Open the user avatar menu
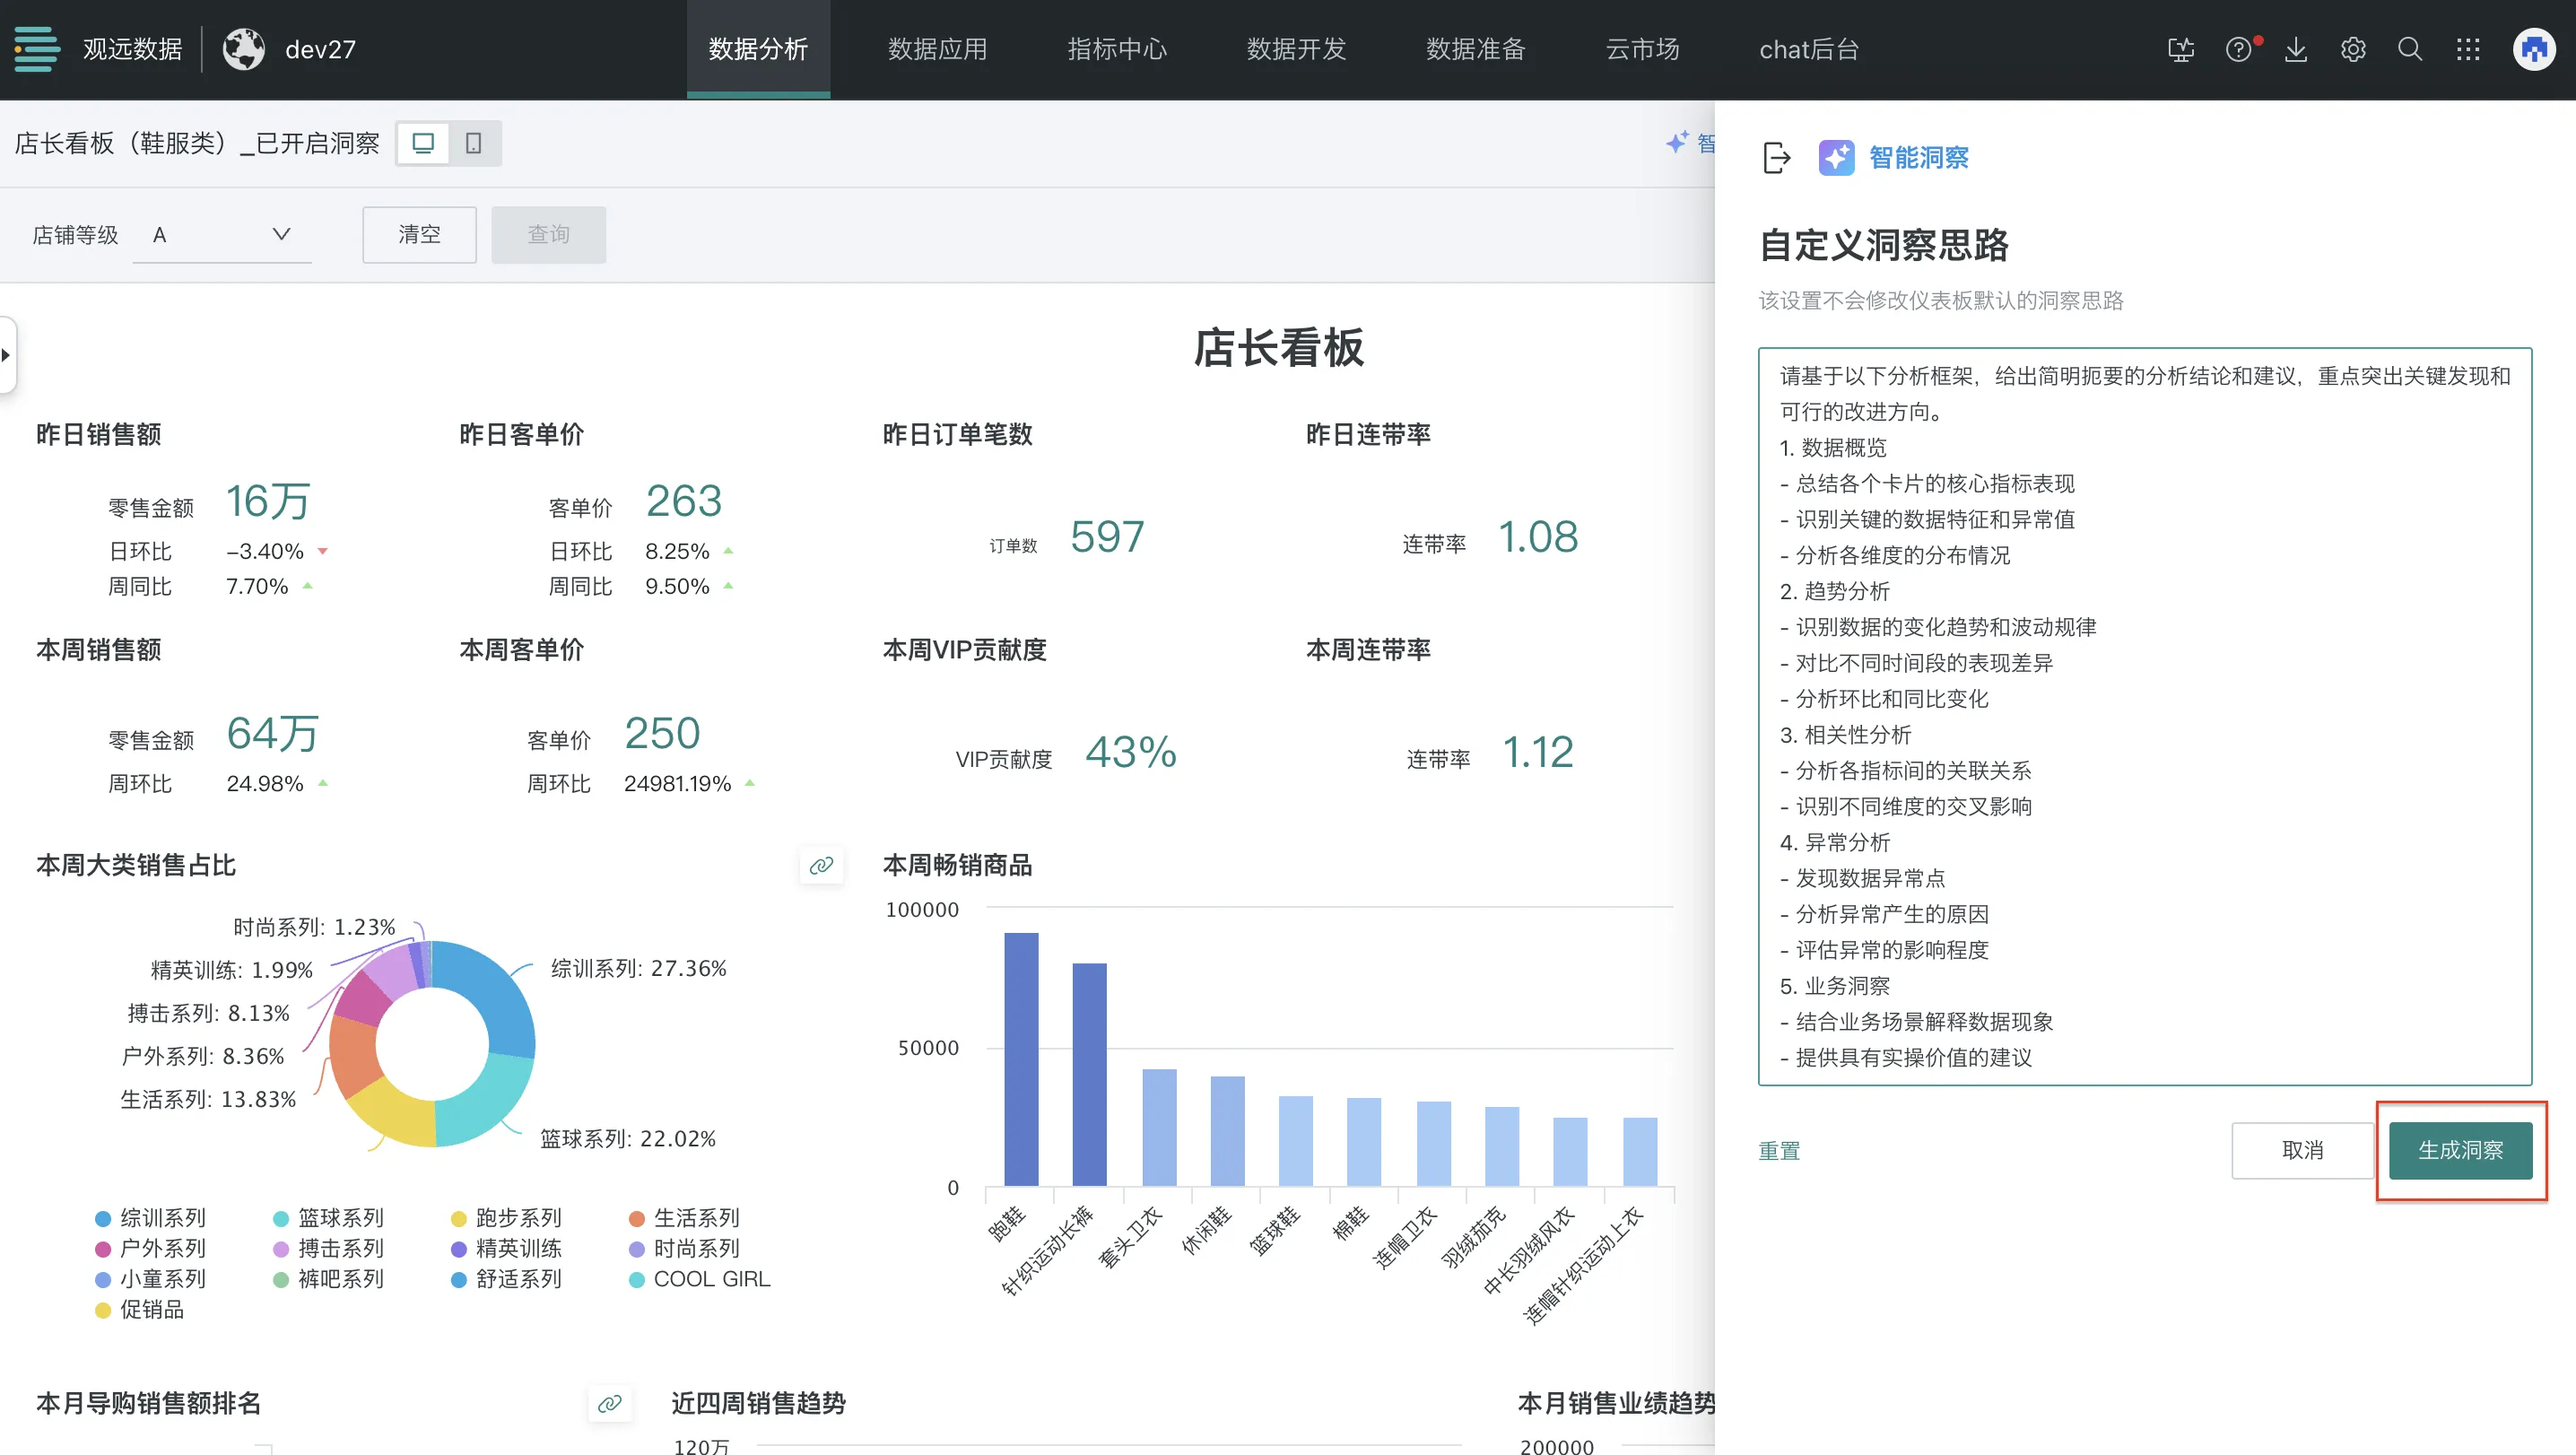Viewport: 2576px width, 1455px height. coord(2534,49)
